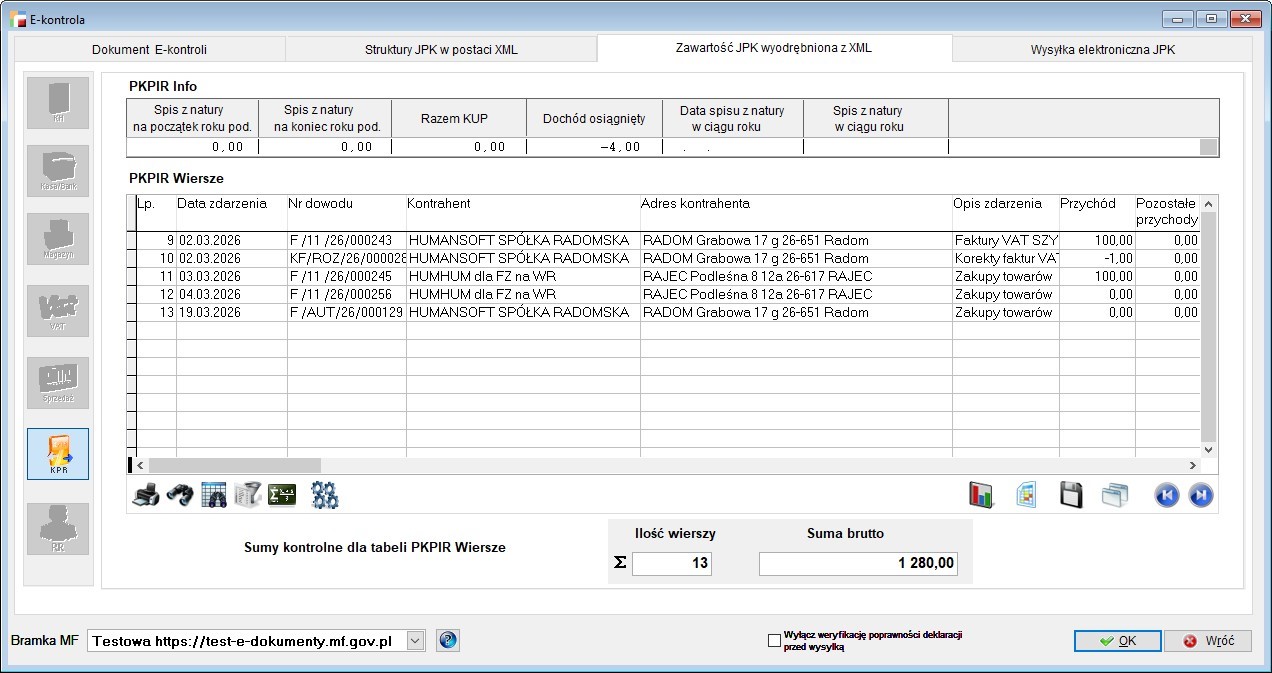Open 'Struktury JPK w postaci XML' tab
The width and height of the screenshot is (1272, 673).
[441, 49]
